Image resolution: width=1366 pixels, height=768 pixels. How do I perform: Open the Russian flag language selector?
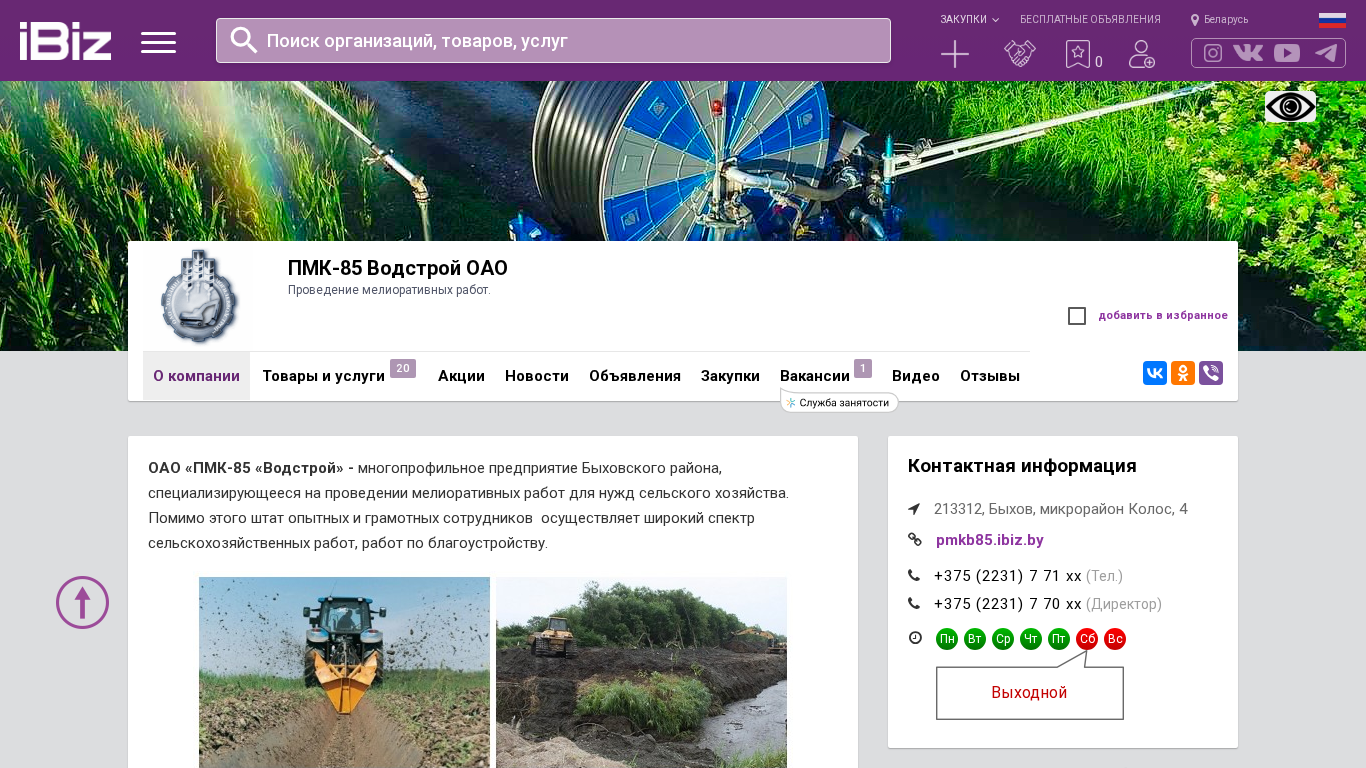1332,19
